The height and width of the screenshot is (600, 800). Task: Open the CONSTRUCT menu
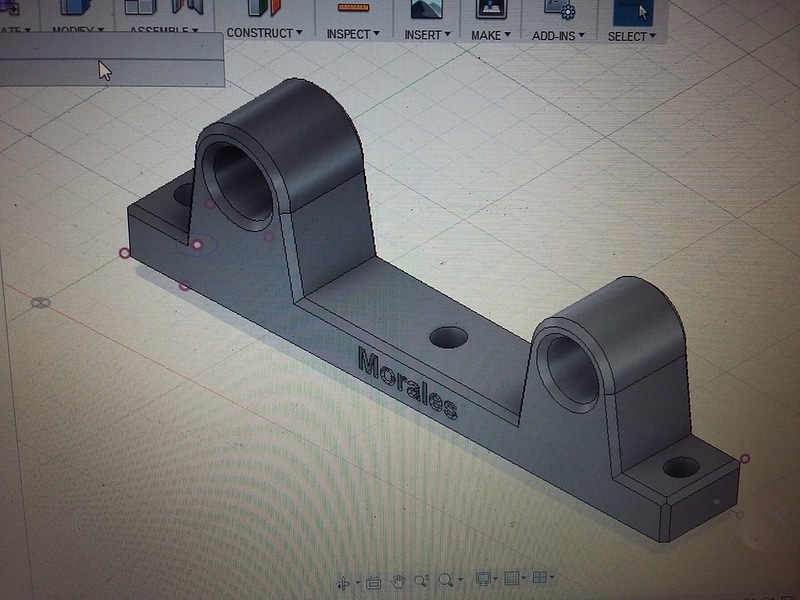[264, 33]
